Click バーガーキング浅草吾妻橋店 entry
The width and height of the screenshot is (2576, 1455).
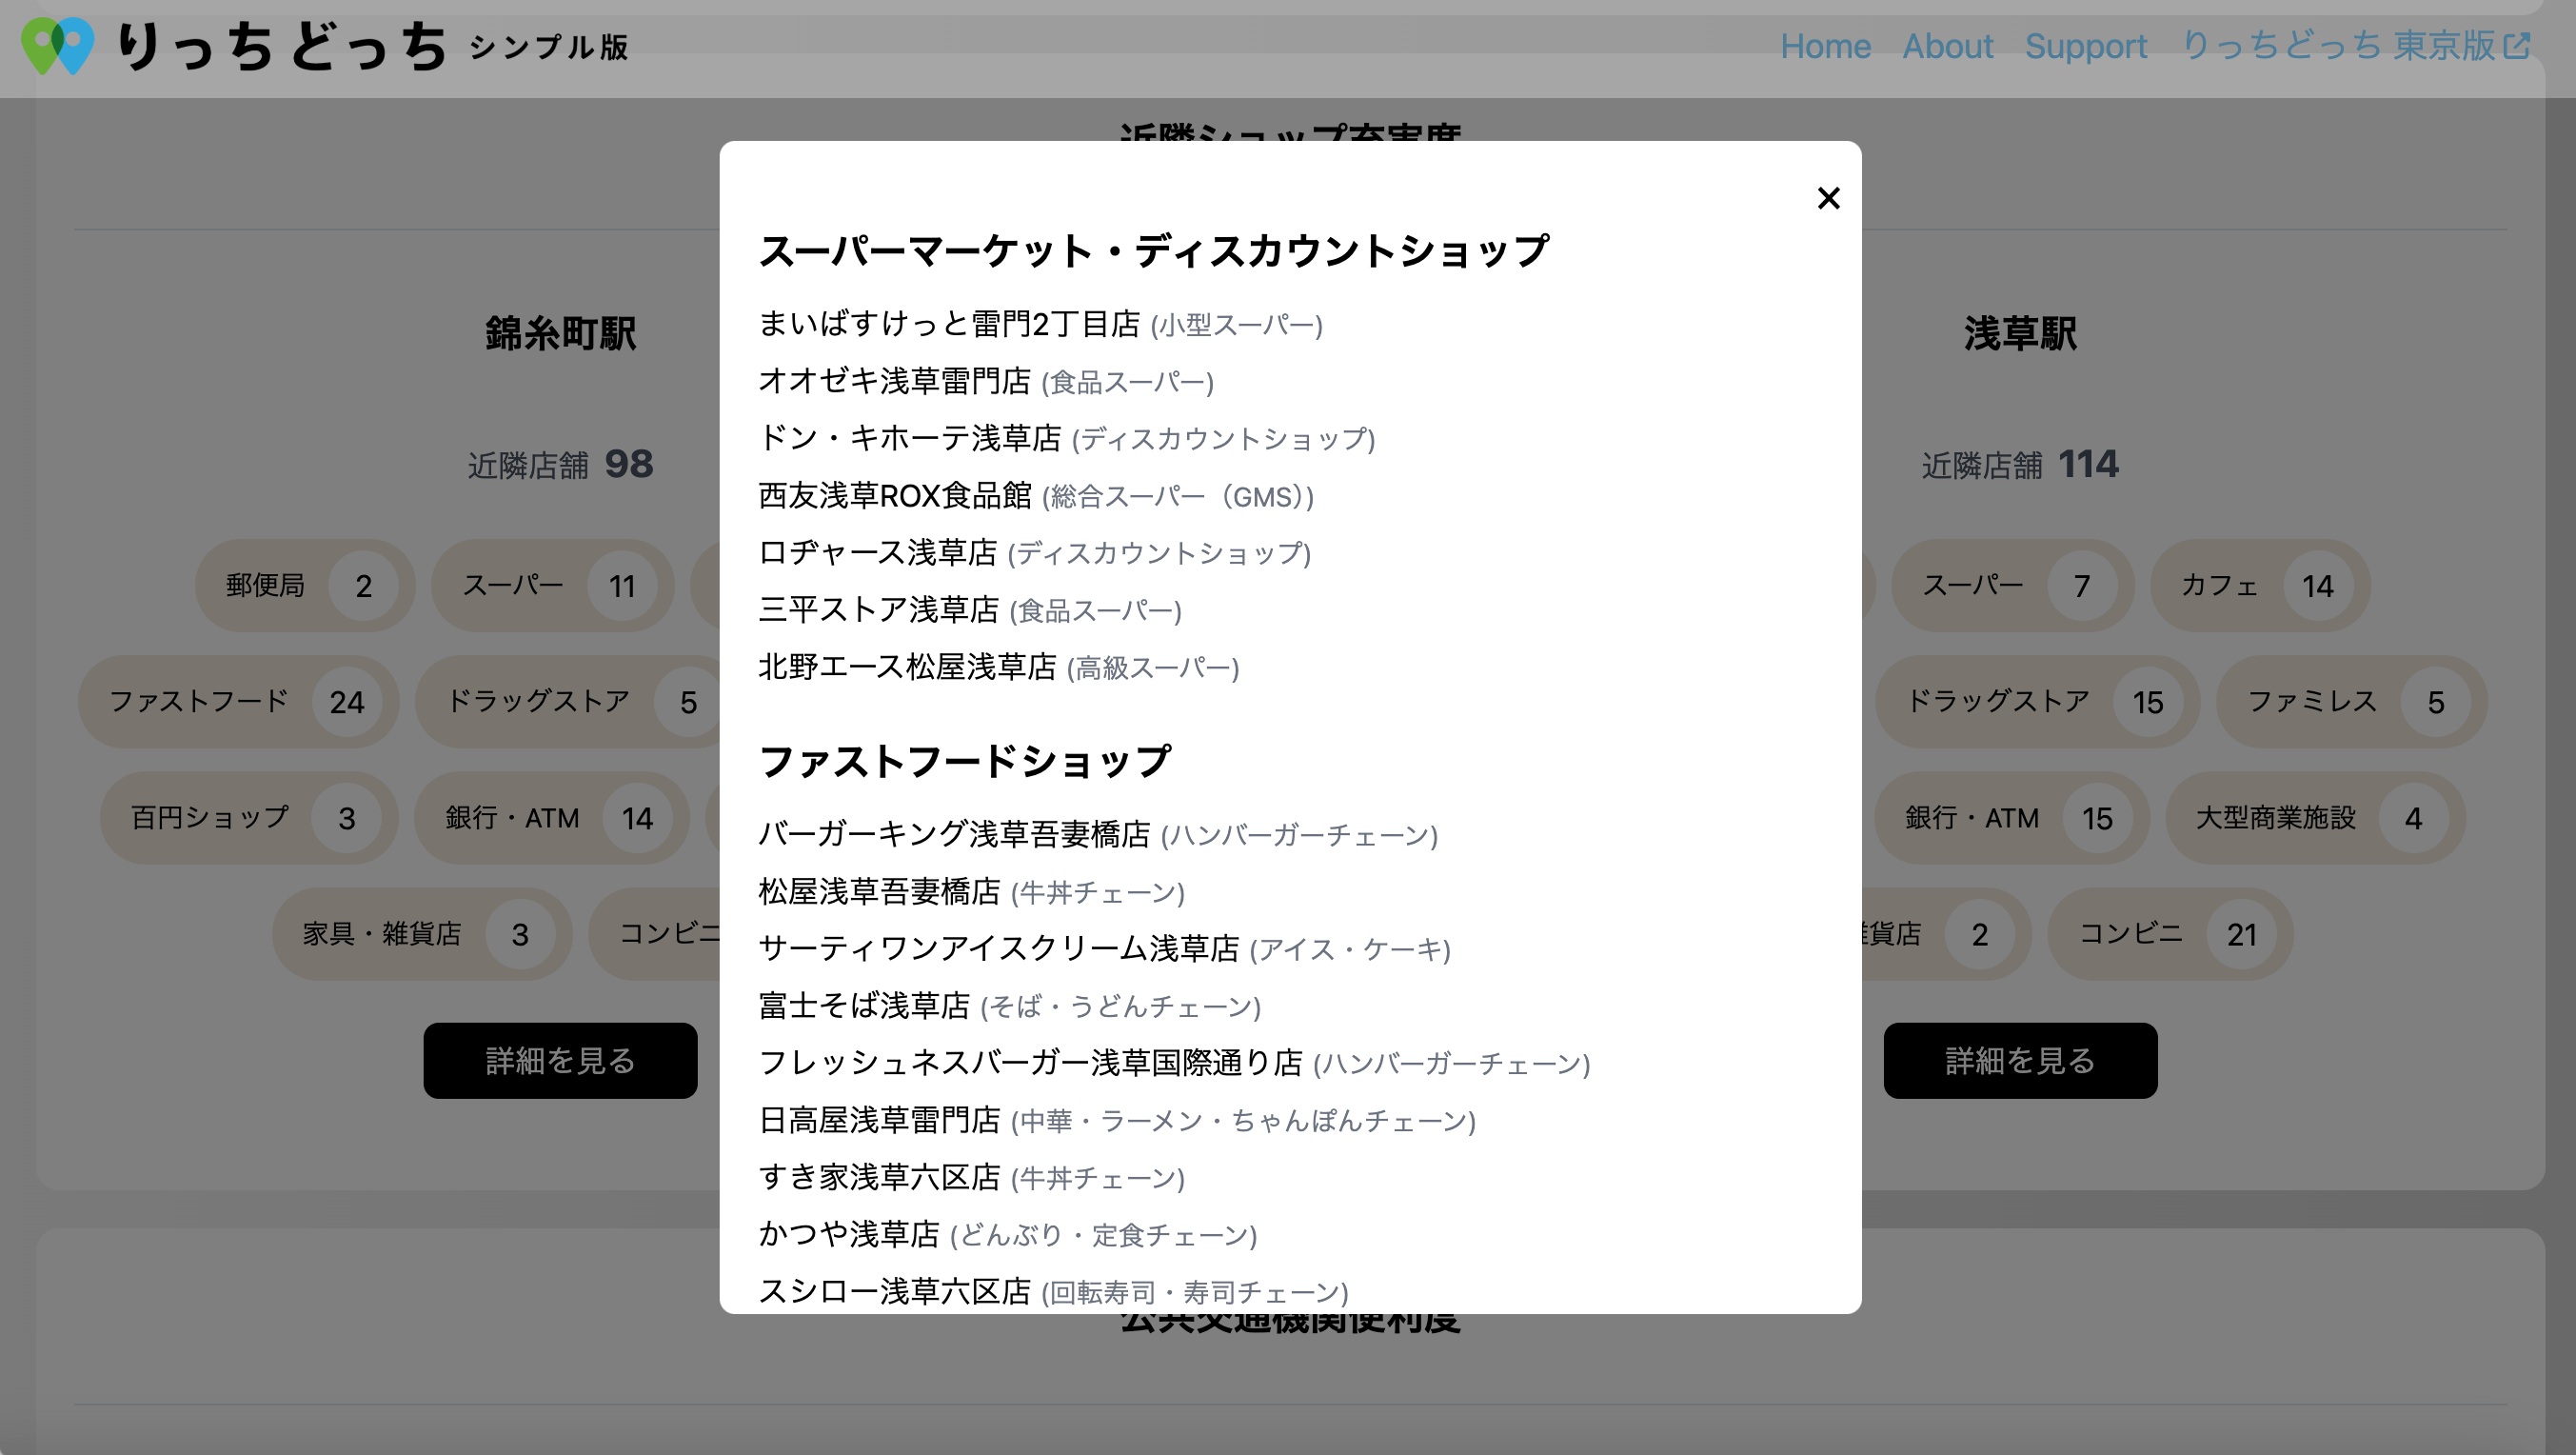[x=953, y=833]
